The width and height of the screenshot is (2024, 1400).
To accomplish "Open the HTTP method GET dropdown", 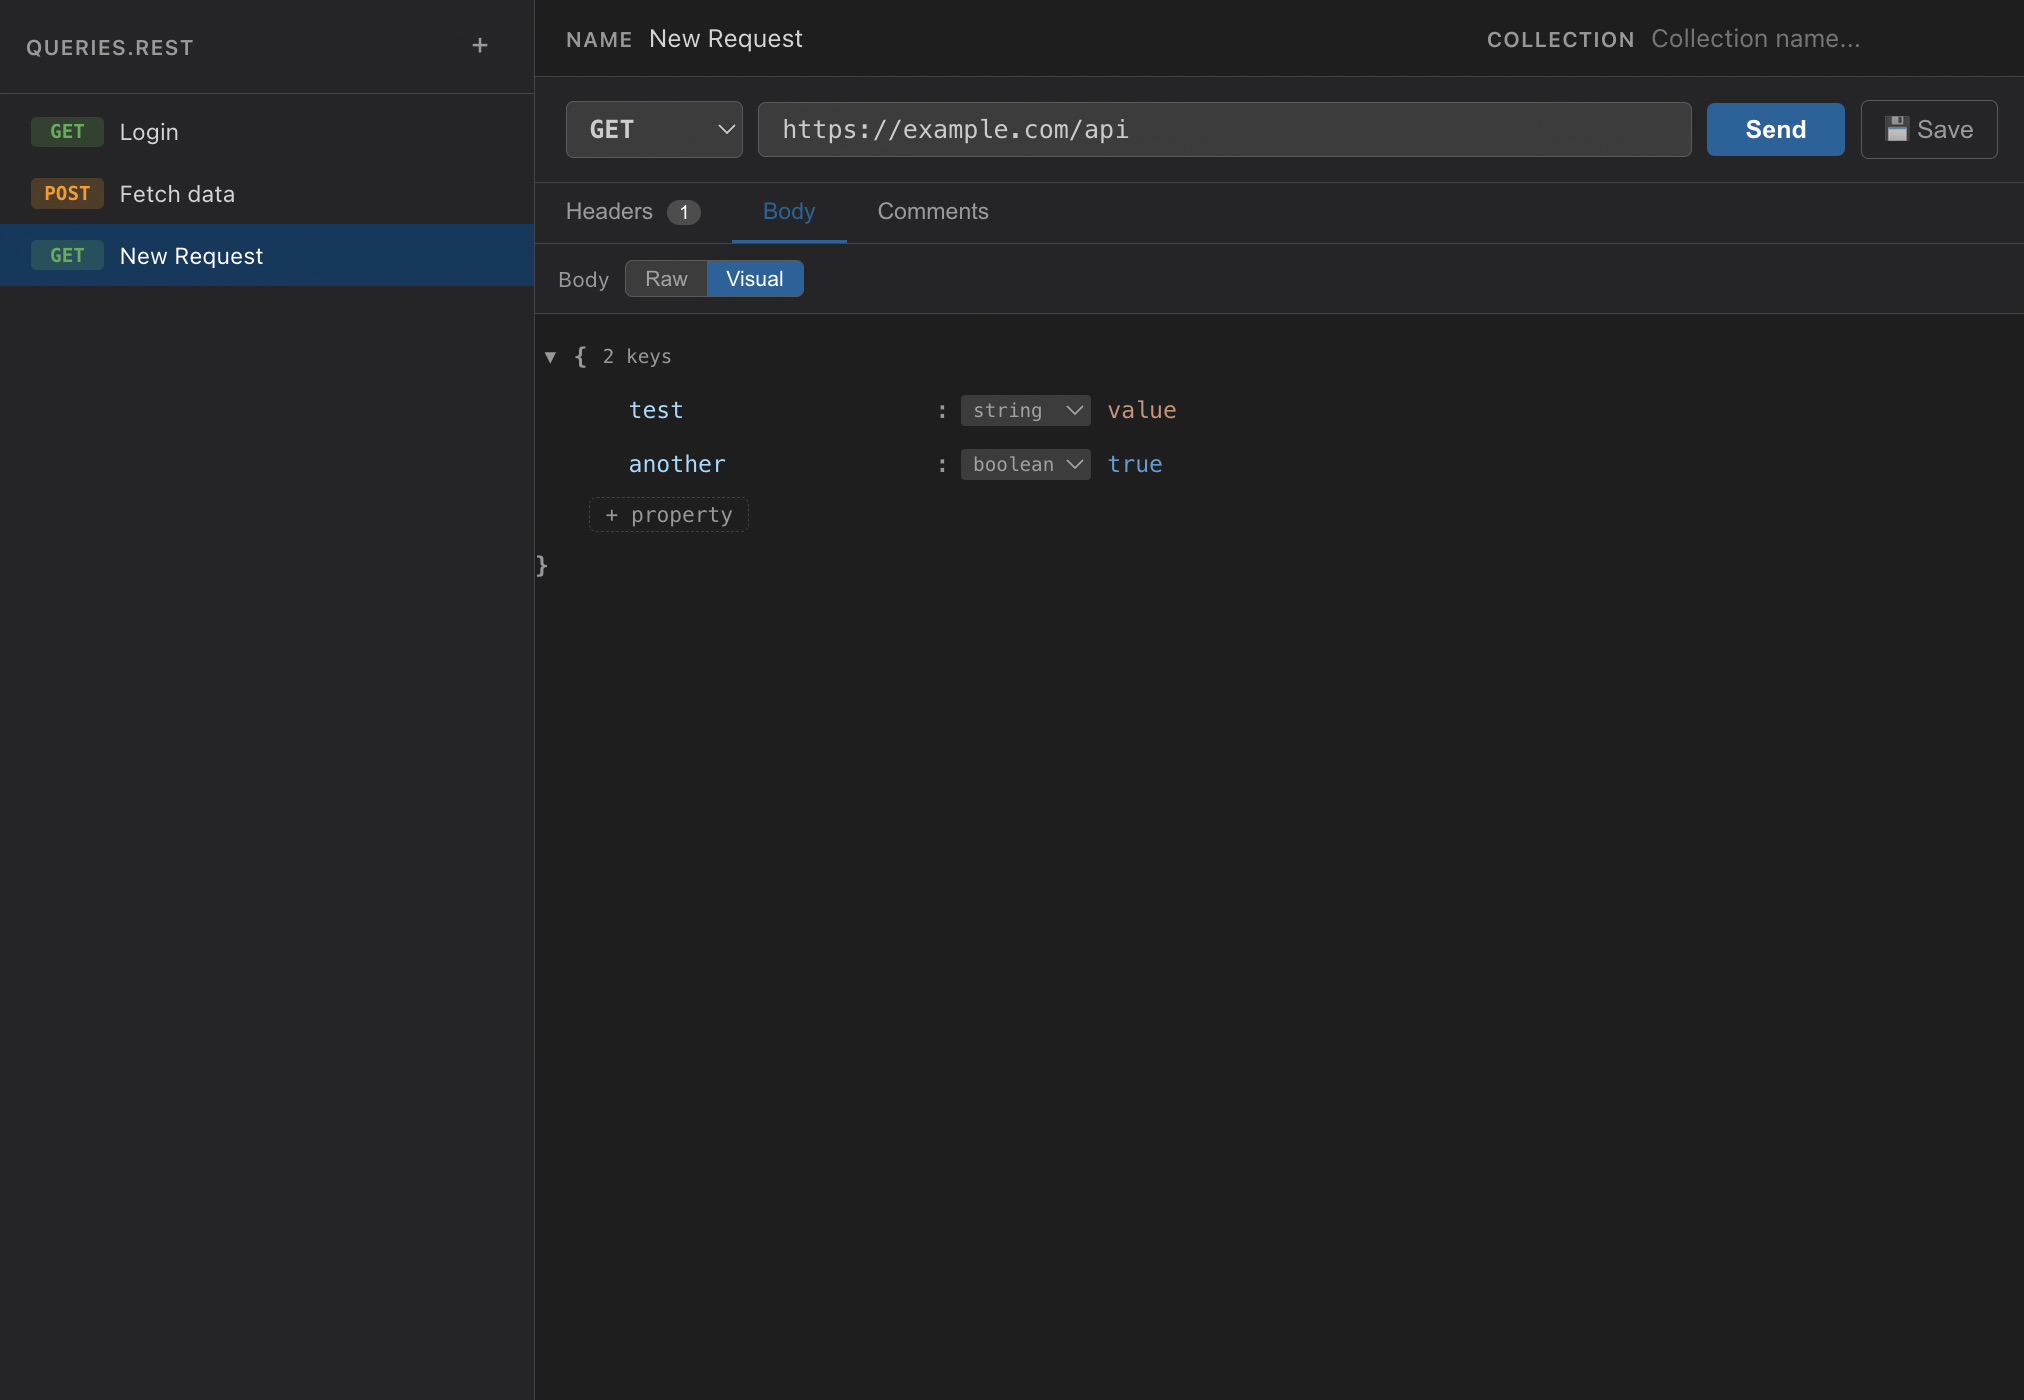I will 654,129.
